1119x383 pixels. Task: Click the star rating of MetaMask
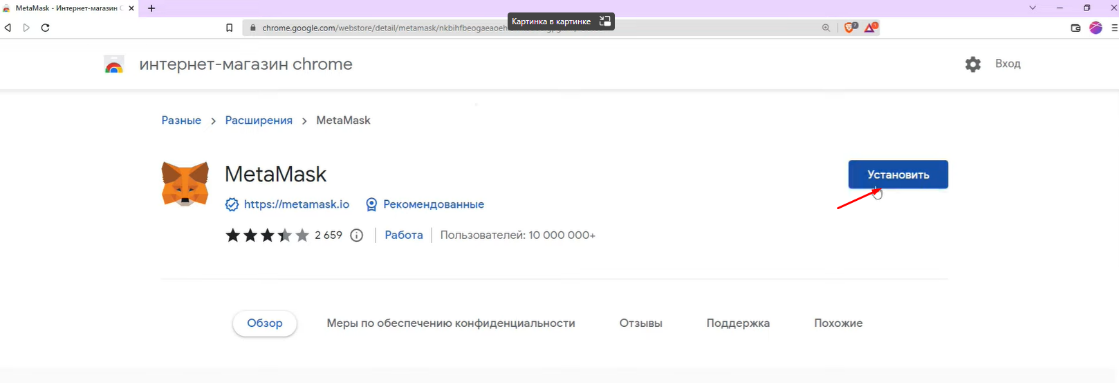pyautogui.click(x=267, y=235)
